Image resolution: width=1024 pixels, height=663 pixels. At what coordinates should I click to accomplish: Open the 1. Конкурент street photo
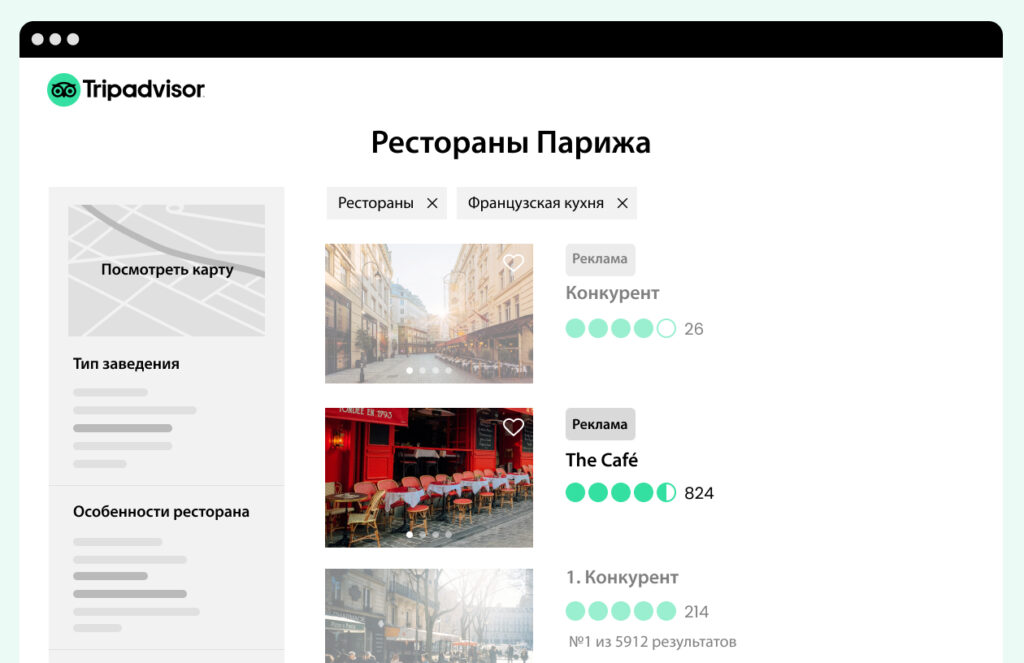click(429, 616)
